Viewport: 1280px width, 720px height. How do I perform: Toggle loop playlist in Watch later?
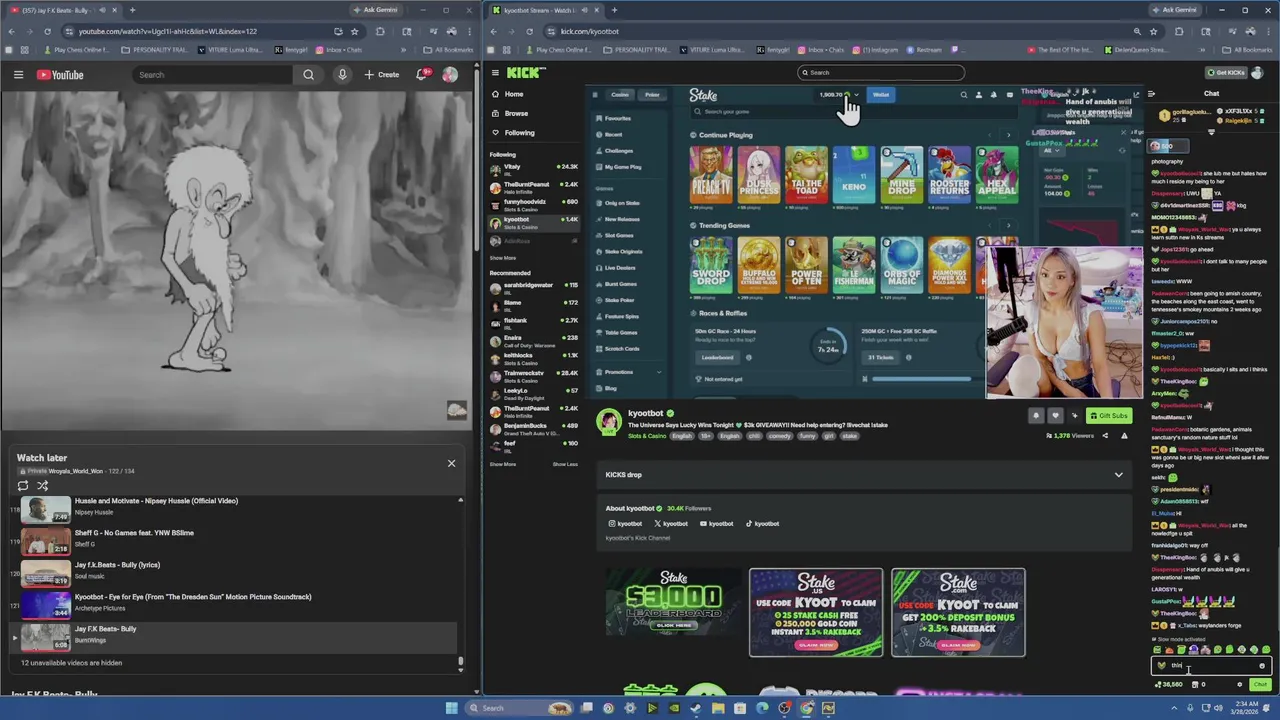tap(23, 486)
